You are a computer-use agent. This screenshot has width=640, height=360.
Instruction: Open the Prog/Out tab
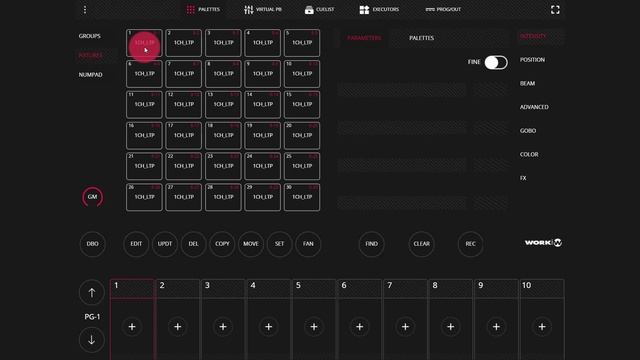[443, 9]
